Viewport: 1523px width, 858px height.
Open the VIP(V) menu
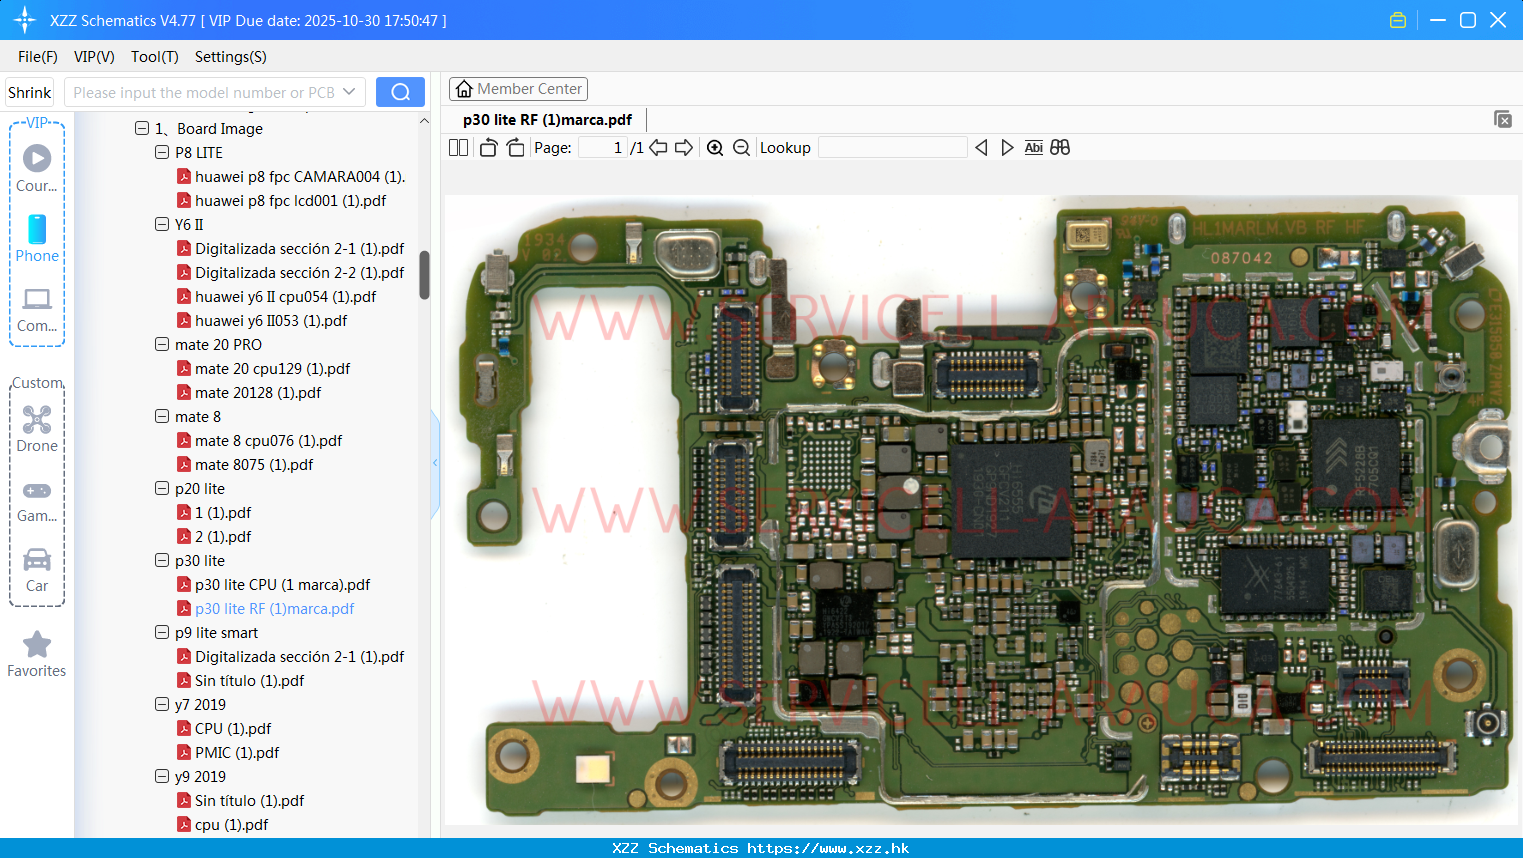[x=94, y=57]
